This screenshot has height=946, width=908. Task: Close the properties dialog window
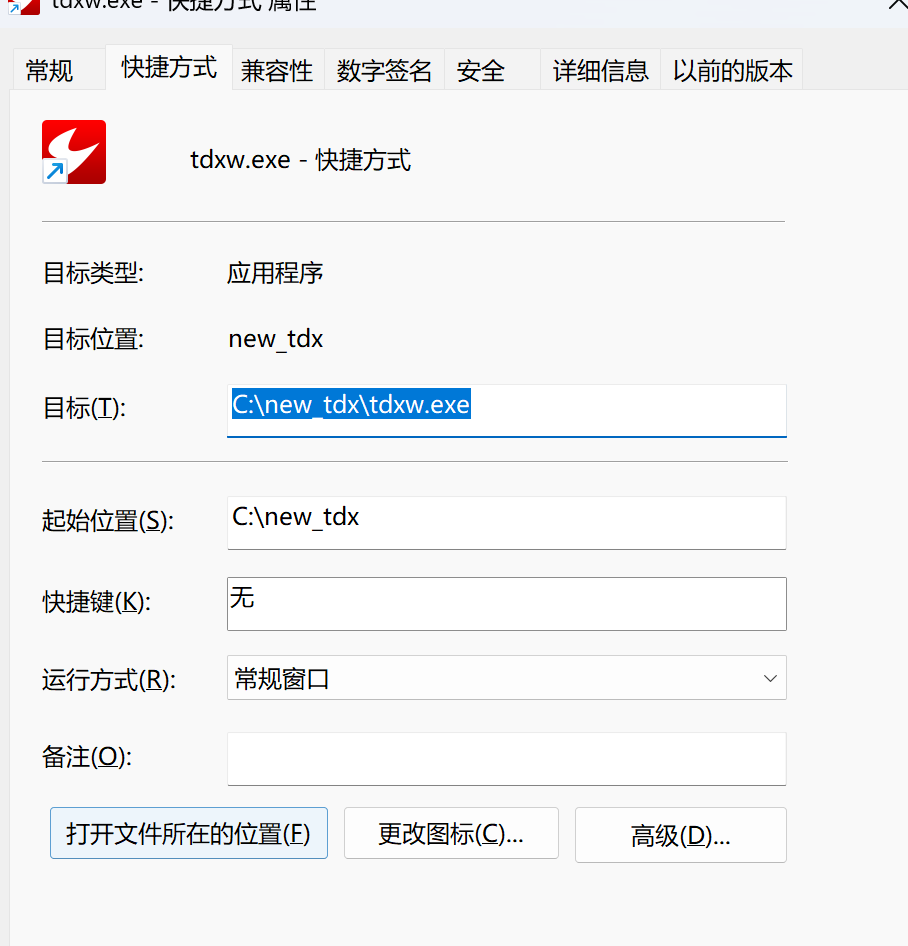898,5
